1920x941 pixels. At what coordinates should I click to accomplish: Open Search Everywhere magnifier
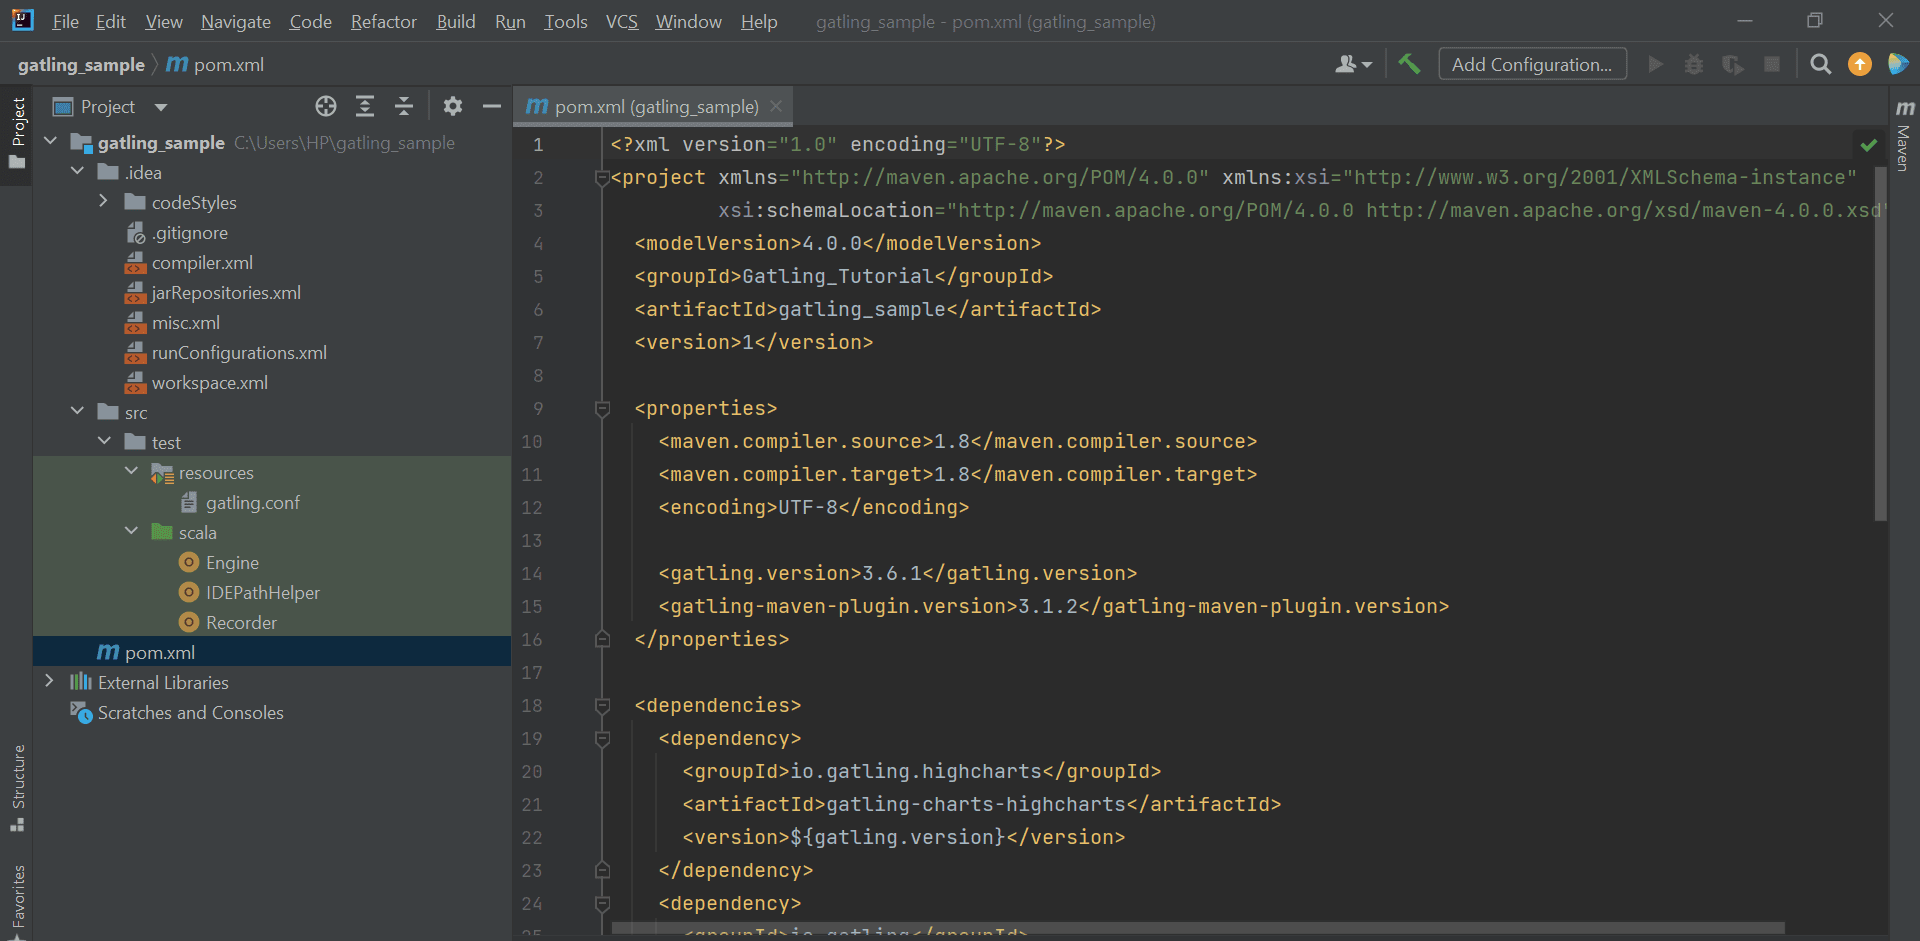pyautogui.click(x=1820, y=64)
